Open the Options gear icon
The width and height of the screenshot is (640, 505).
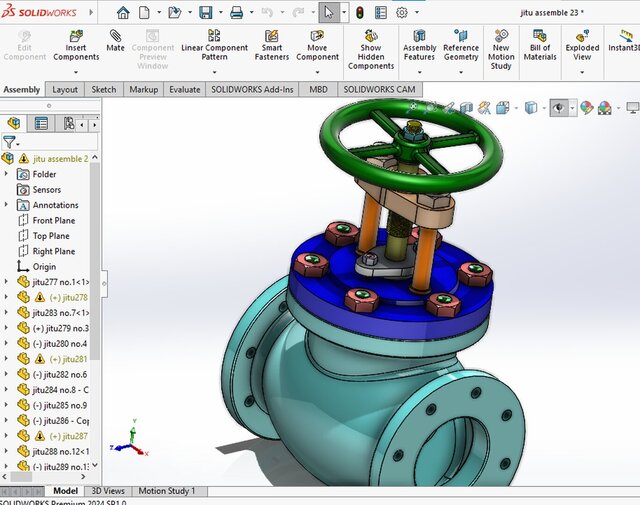(402, 13)
